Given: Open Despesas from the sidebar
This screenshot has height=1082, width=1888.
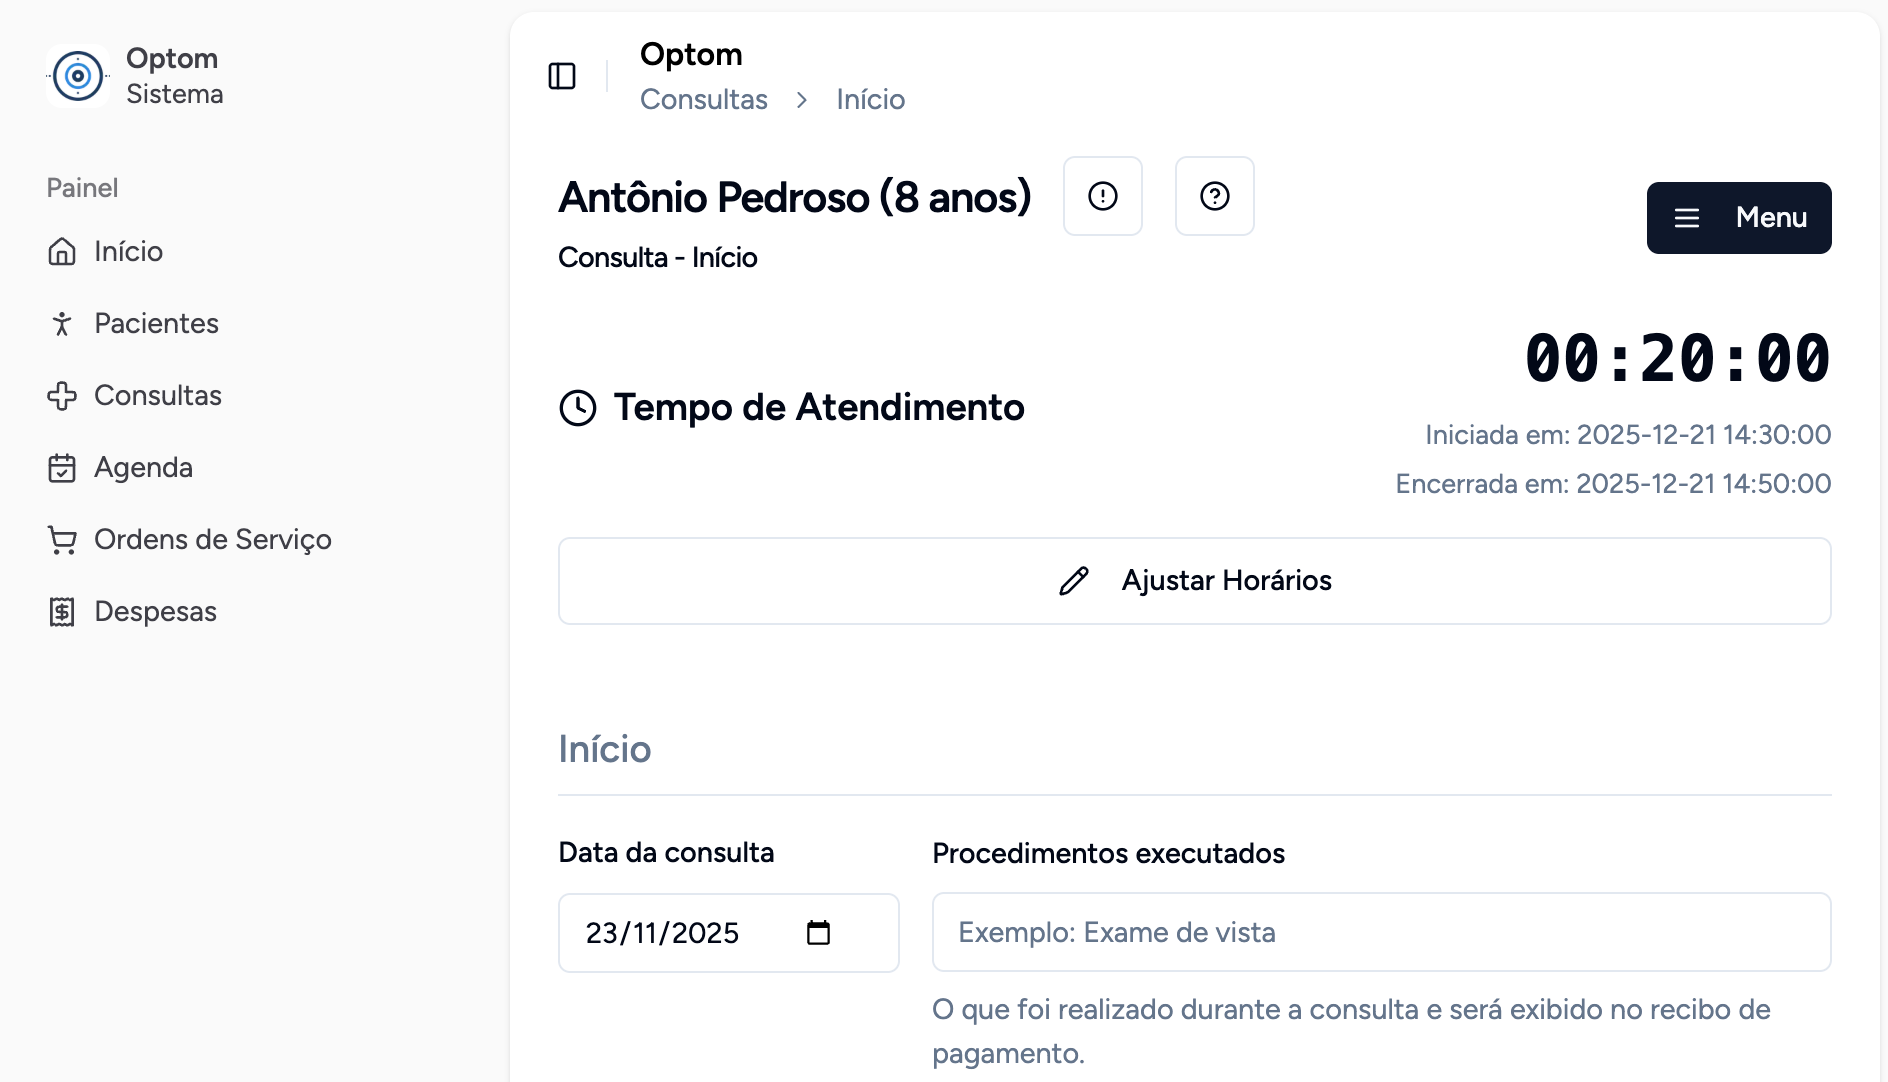Looking at the screenshot, I should [155, 612].
